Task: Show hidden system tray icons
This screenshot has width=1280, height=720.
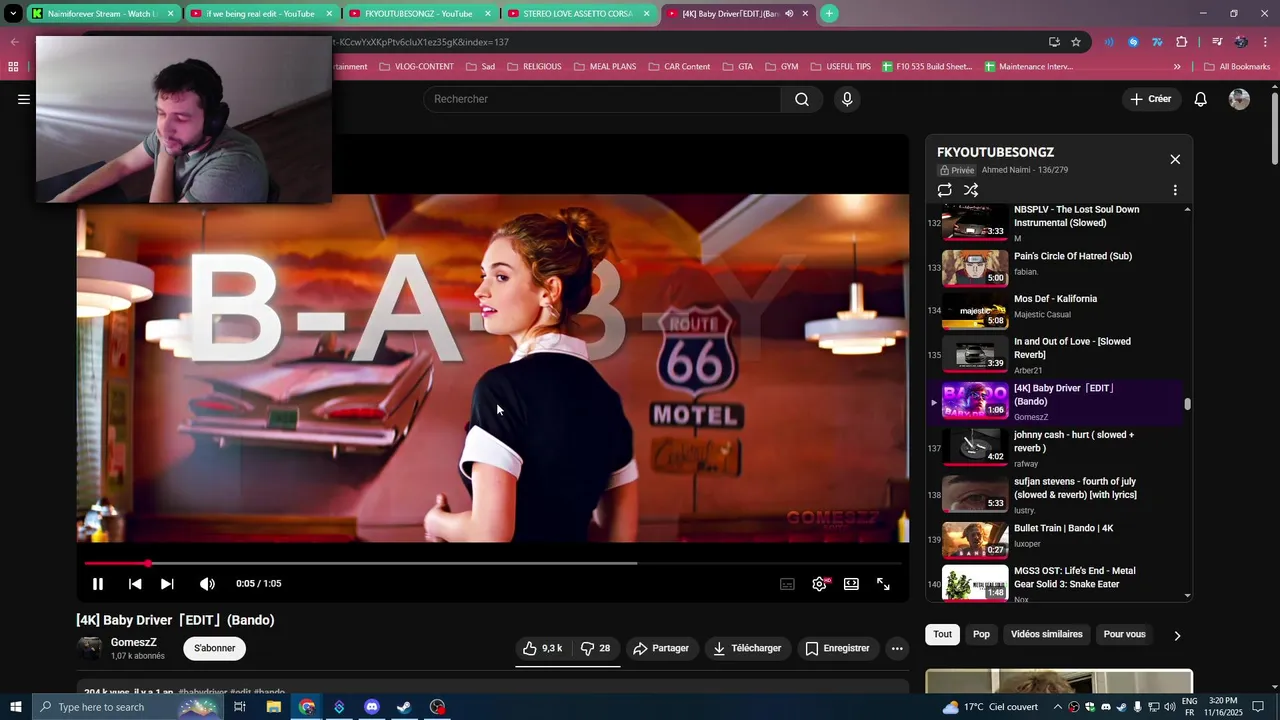Action: [x=1057, y=707]
